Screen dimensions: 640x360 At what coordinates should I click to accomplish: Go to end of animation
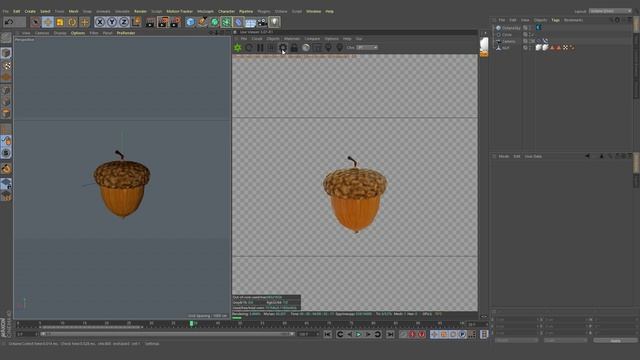(390, 334)
